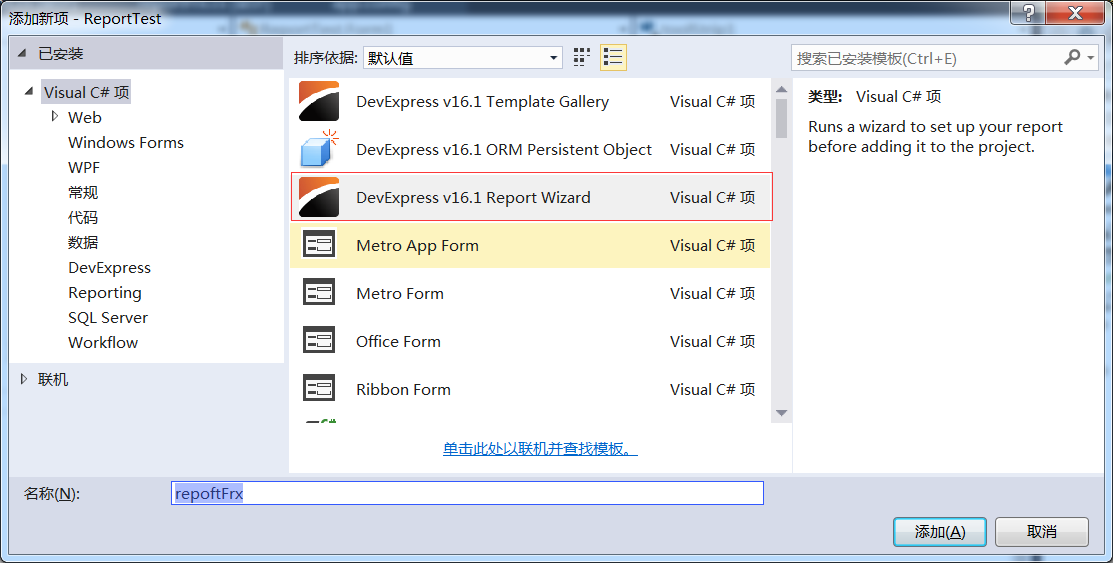Select the Office Form label
The image size is (1113, 563).
(x=398, y=341)
